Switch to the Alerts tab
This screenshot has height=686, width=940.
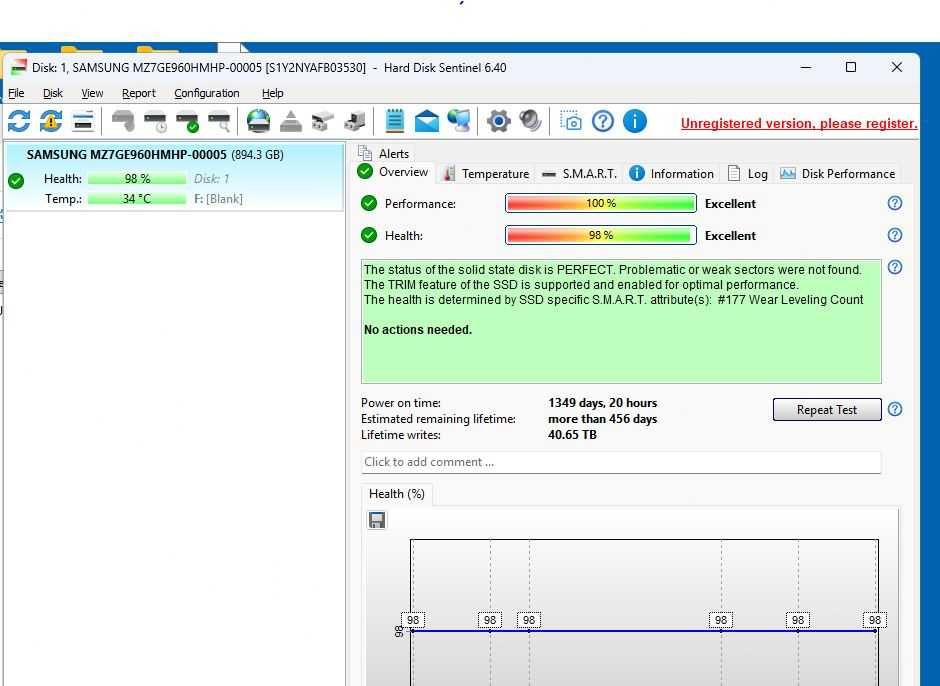click(384, 154)
